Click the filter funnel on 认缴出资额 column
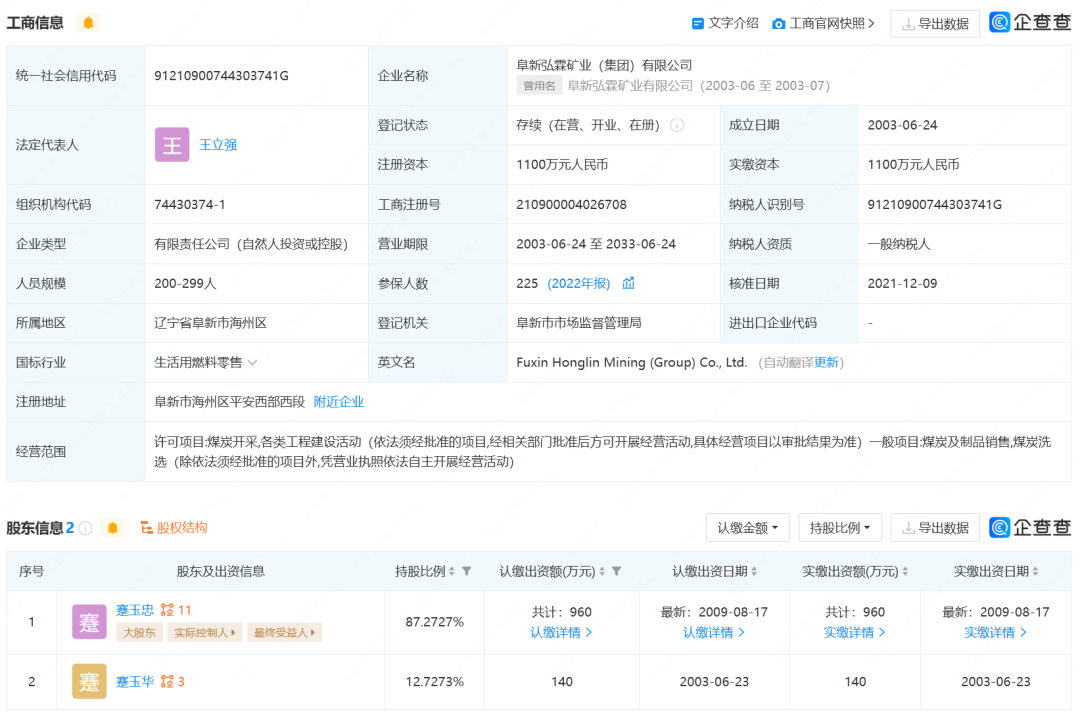Viewport: 1080px width, 721px height. (x=617, y=569)
